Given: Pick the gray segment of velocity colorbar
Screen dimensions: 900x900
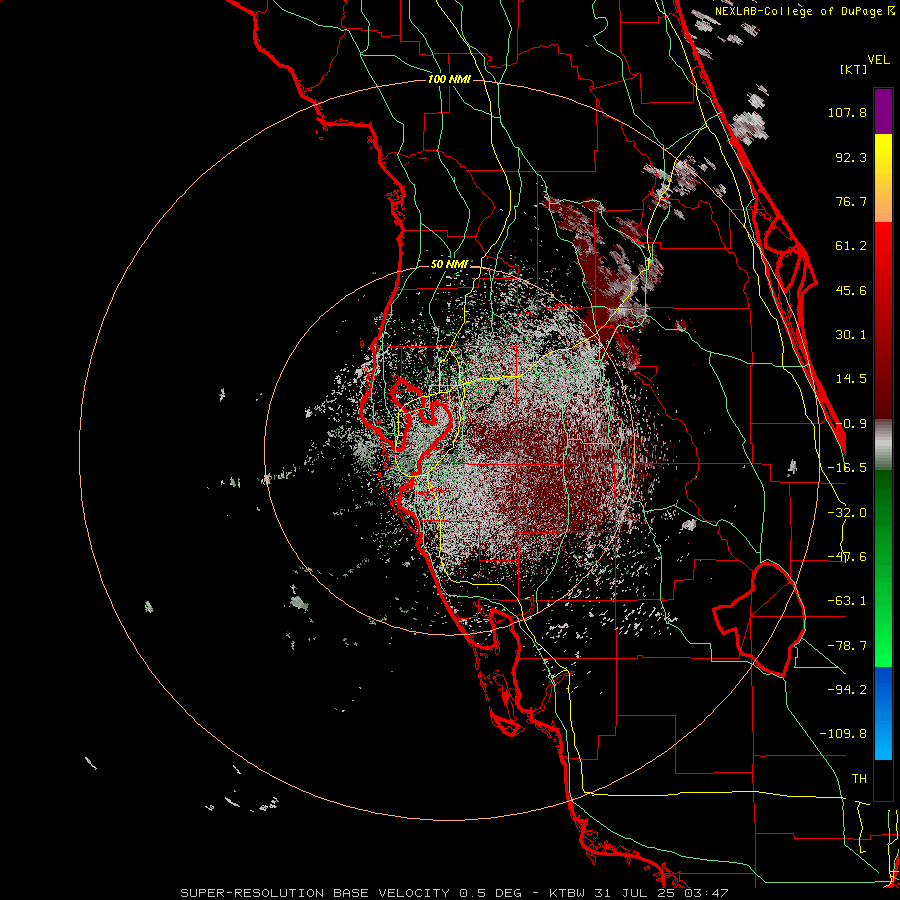Looking at the screenshot, I should click(883, 445).
